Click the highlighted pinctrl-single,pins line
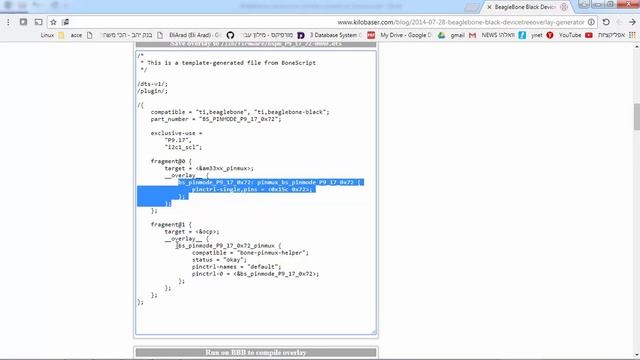640x360 pixels. [x=251, y=189]
